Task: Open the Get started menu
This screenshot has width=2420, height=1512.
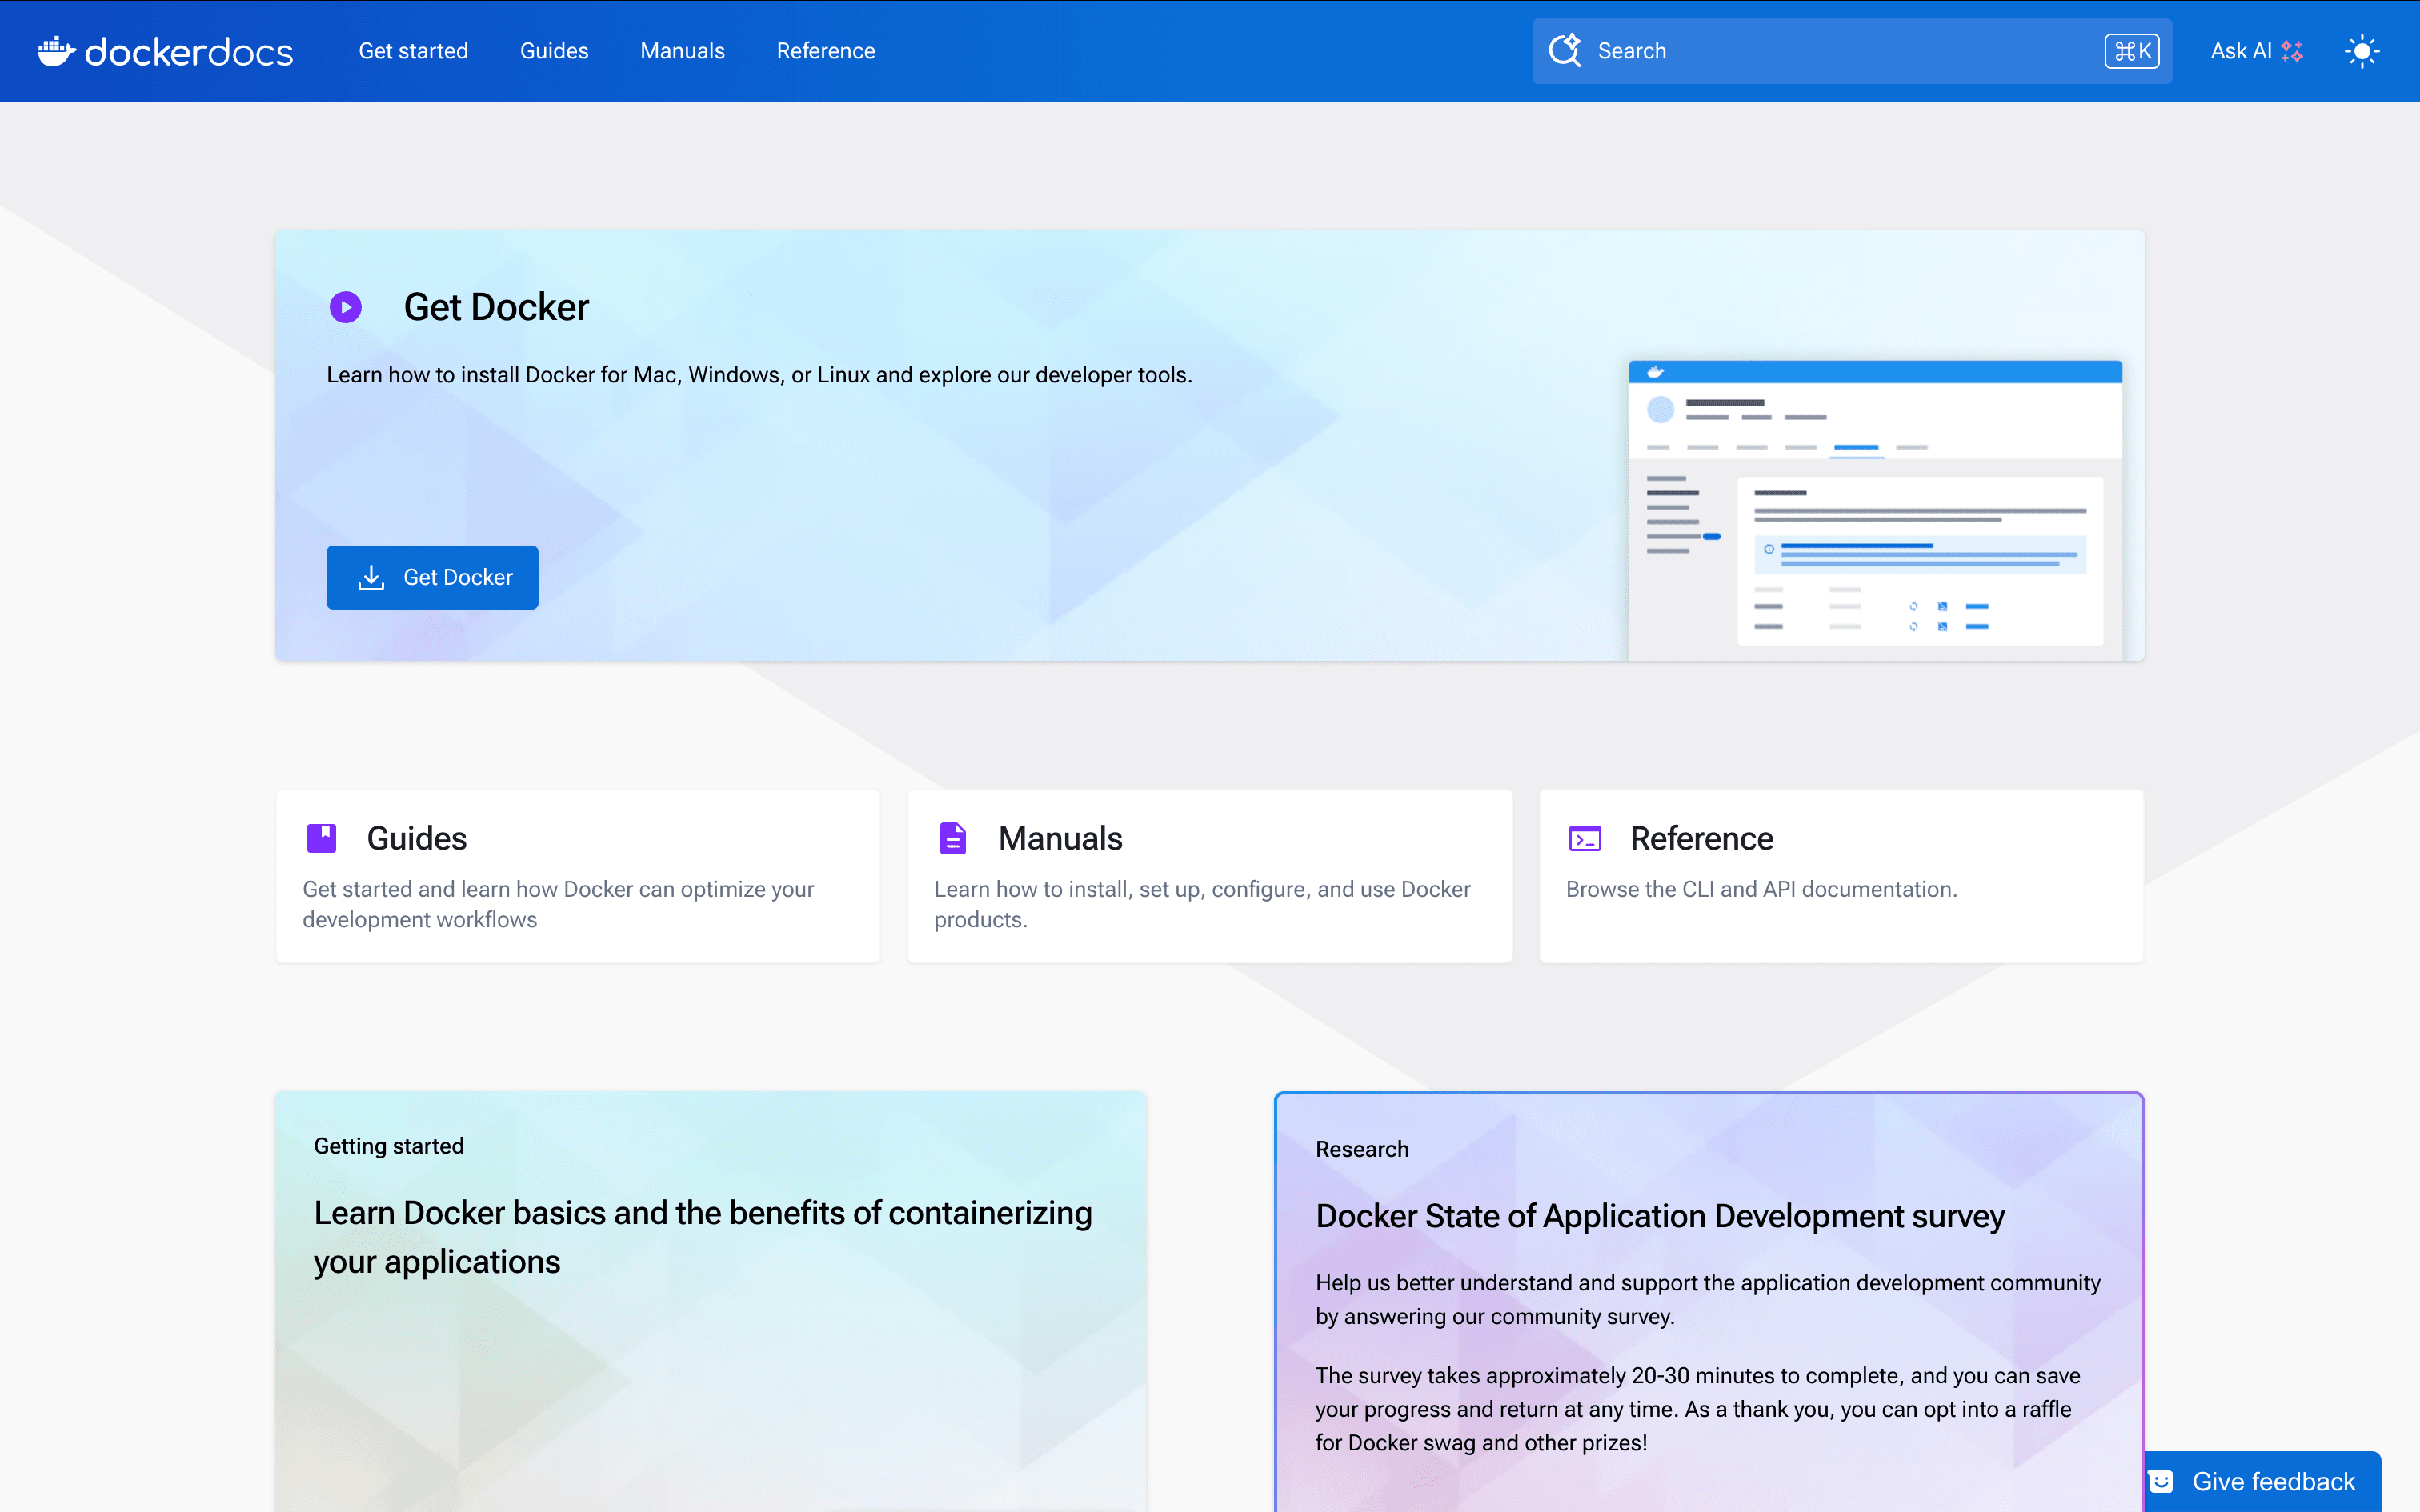Action: click(413, 51)
